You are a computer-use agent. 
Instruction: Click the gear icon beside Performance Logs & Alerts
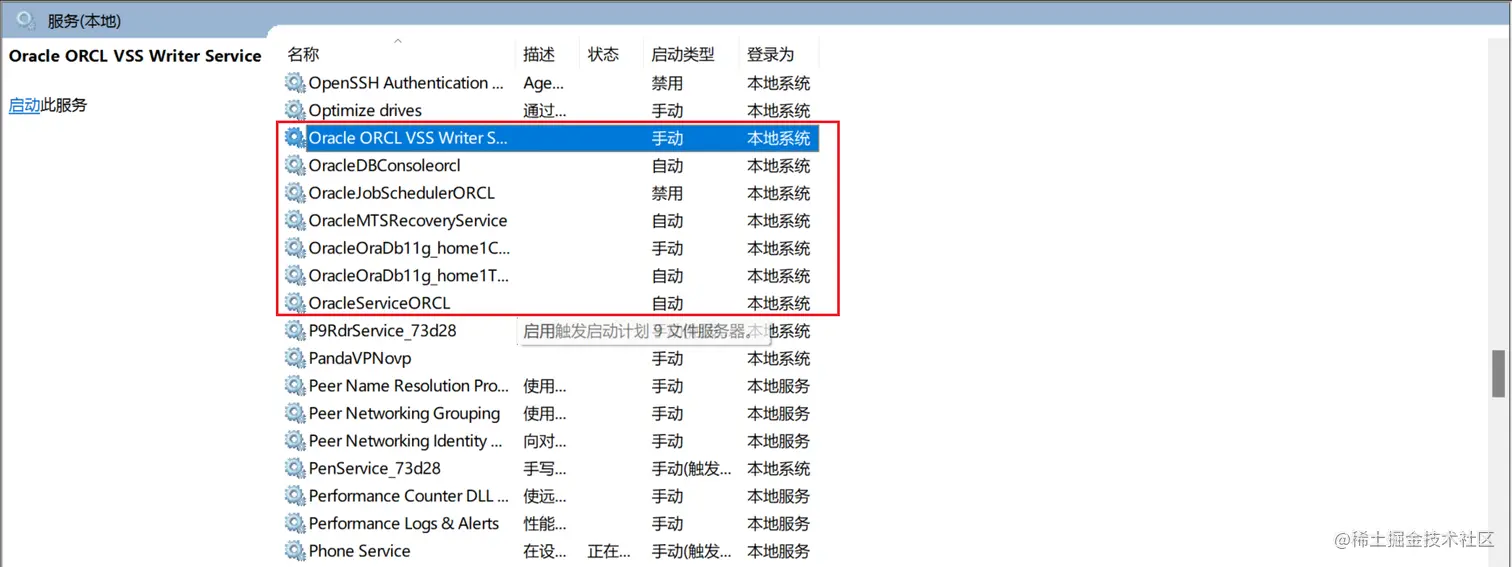pos(295,523)
